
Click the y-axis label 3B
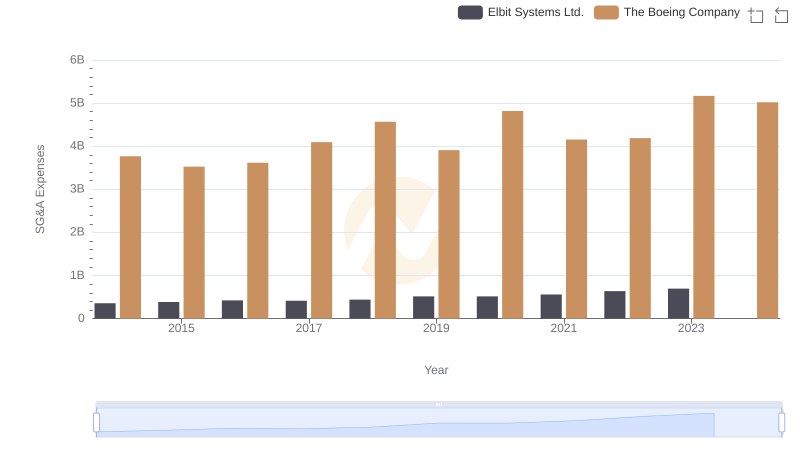click(77, 189)
